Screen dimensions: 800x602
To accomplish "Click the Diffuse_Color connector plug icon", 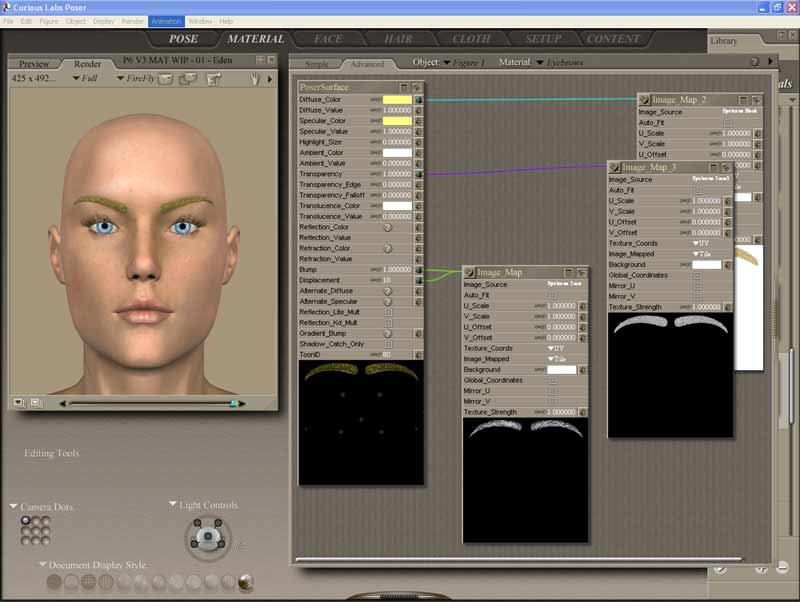I will (x=418, y=100).
